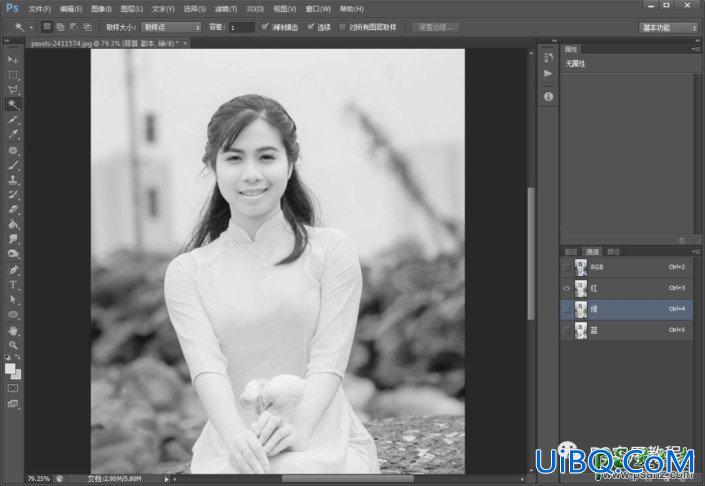
Task: Select the Blue (蓝) channel row
Action: (x=626, y=330)
